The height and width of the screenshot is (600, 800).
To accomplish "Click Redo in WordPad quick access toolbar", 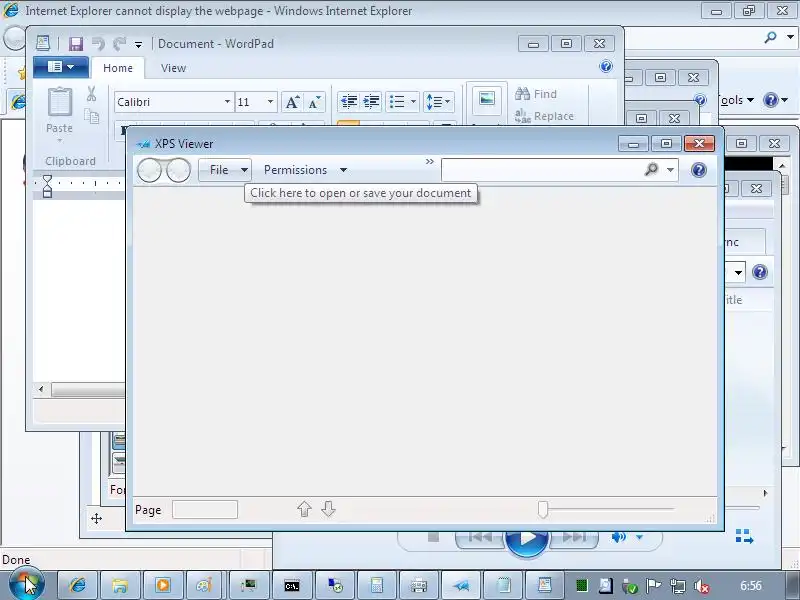I will [119, 44].
